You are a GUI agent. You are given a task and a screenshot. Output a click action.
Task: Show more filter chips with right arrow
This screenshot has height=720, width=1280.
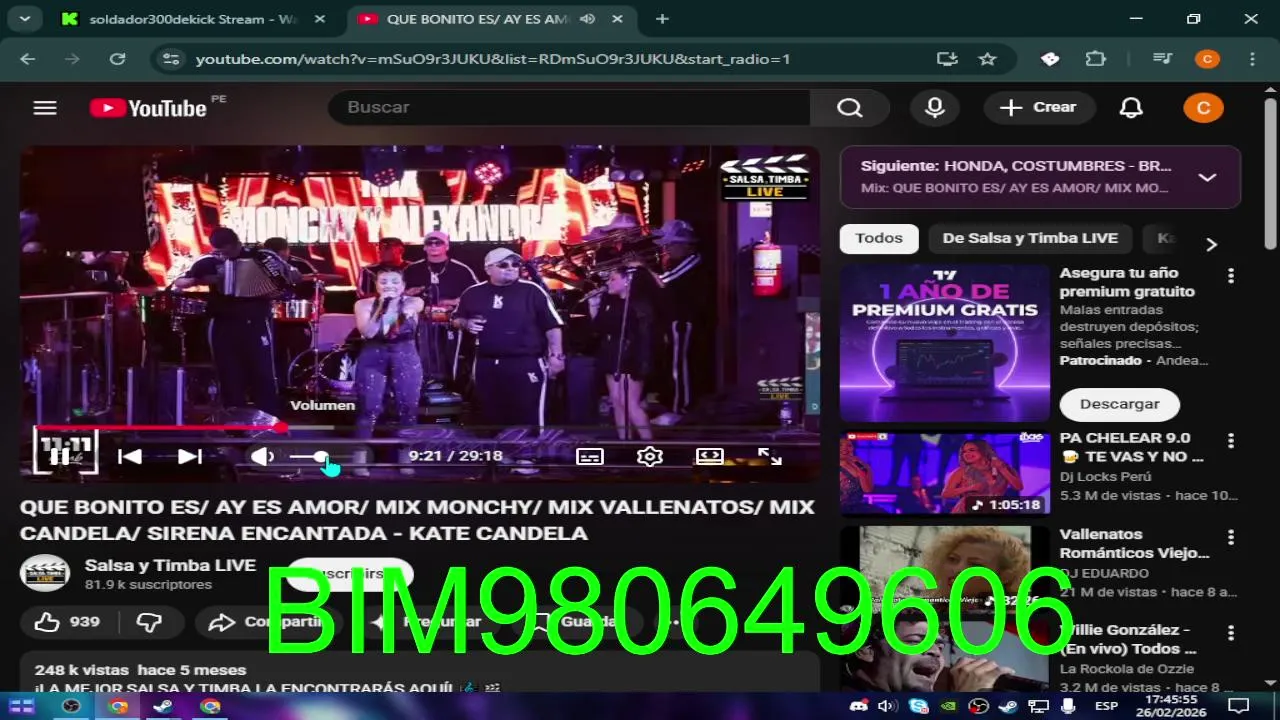click(x=1211, y=244)
